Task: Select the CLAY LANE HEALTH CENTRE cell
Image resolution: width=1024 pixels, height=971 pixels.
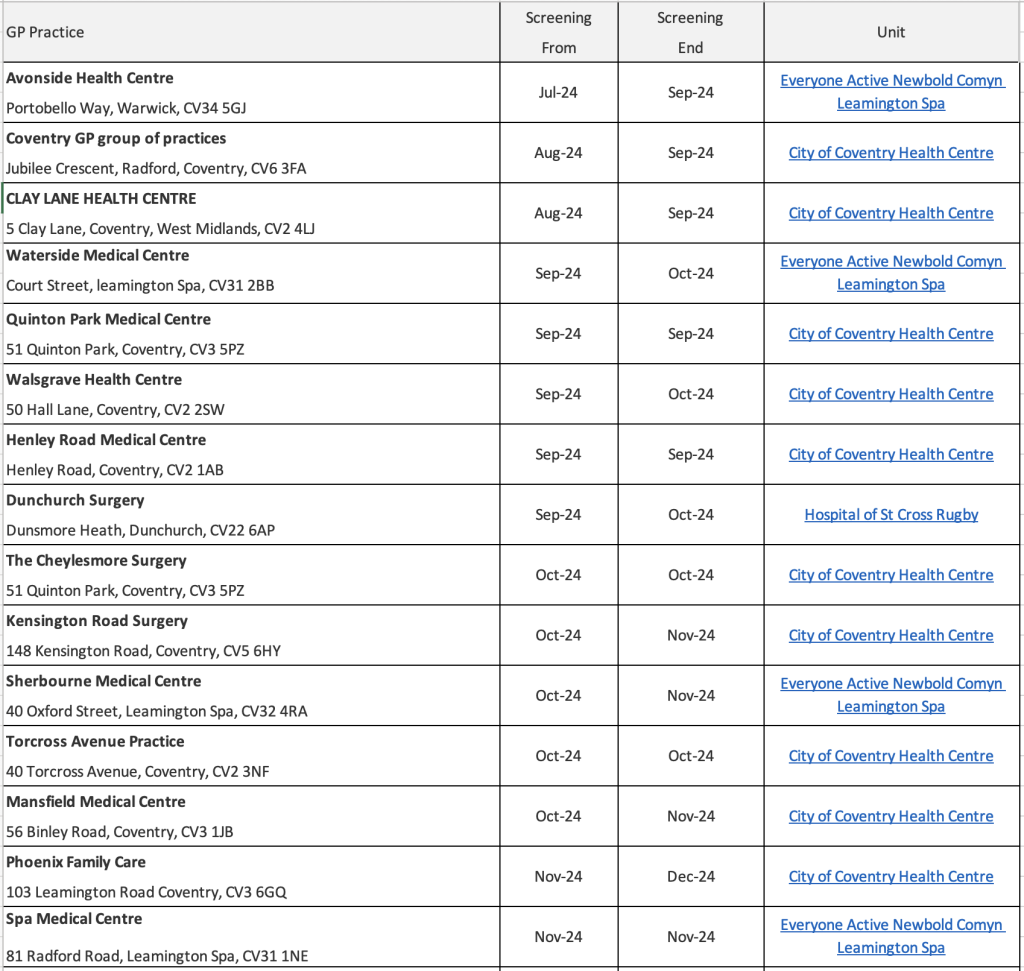Action: pyautogui.click(x=251, y=214)
